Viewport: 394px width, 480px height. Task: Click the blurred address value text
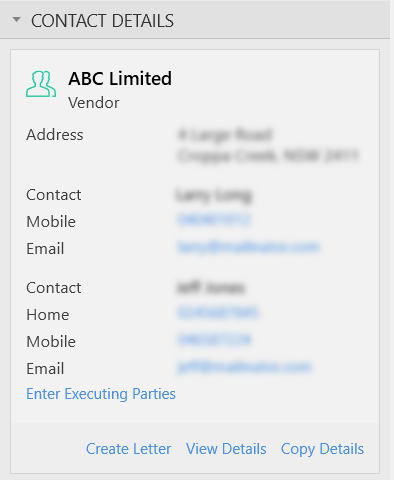pos(268,145)
